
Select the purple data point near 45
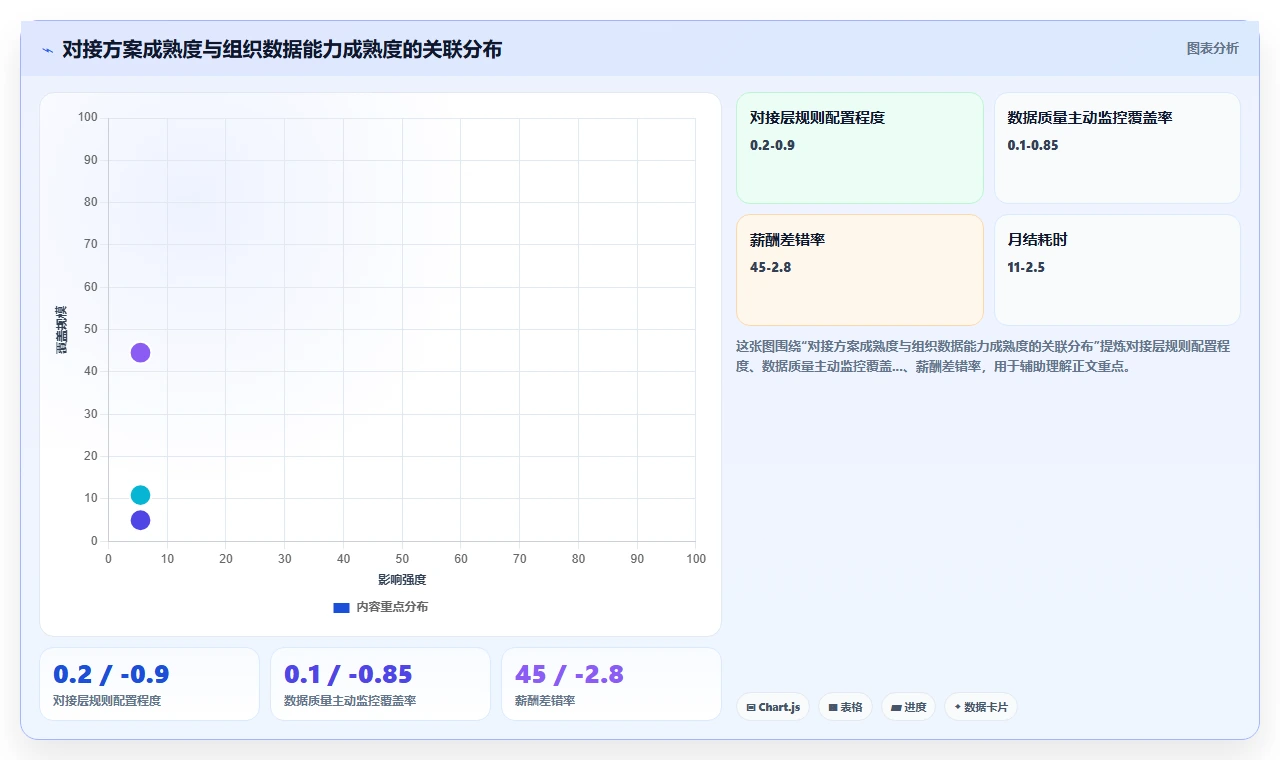(140, 352)
